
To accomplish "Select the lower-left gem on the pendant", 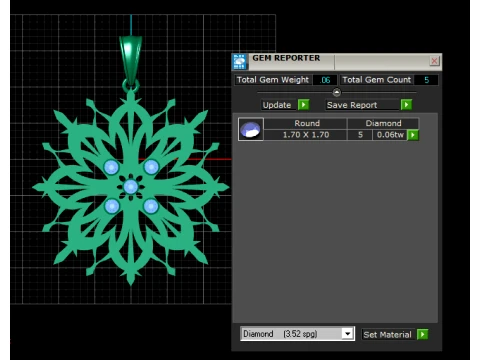I will 112,206.
